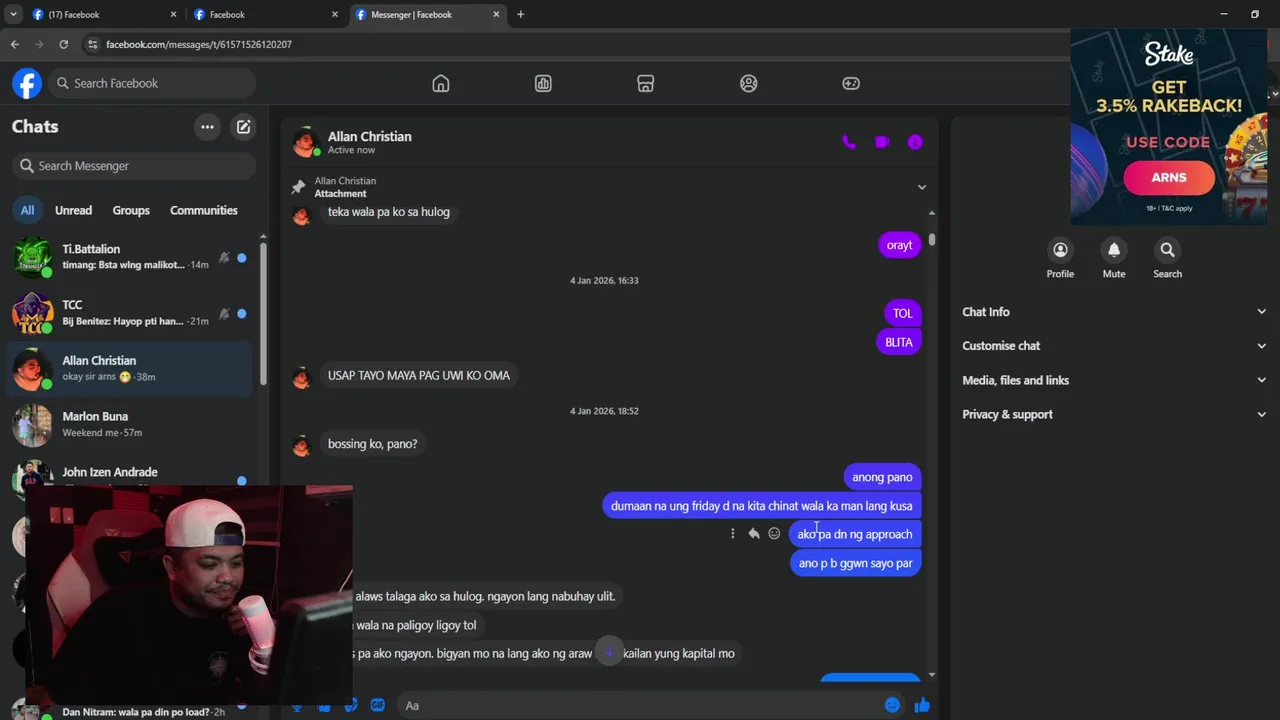Screen dimensions: 1280x720
Task: Click the 'orayt' message bubble
Action: (x=899, y=245)
